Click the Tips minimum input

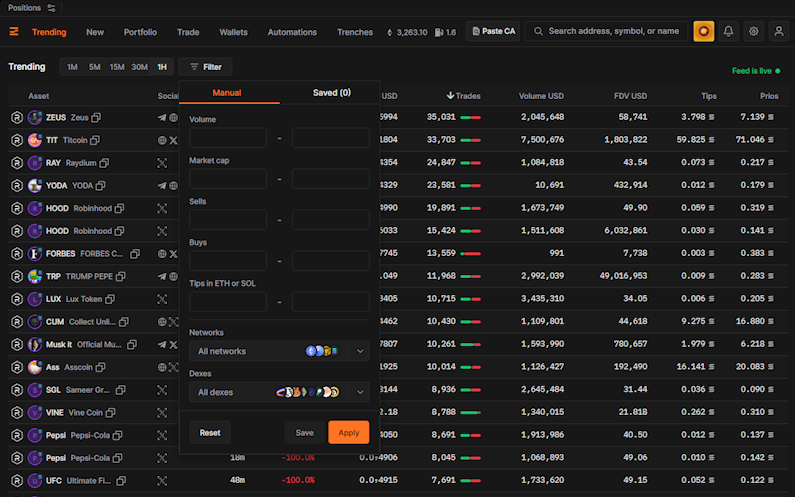(x=228, y=302)
